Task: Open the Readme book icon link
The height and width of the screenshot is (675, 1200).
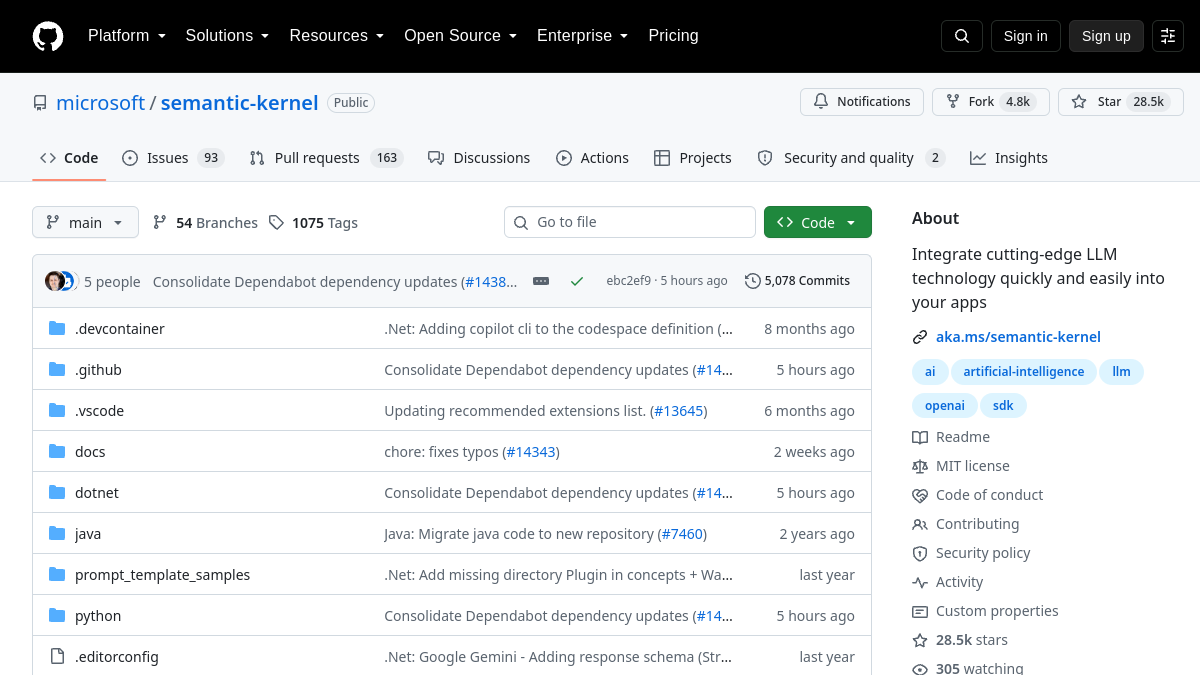Action: pos(920,437)
